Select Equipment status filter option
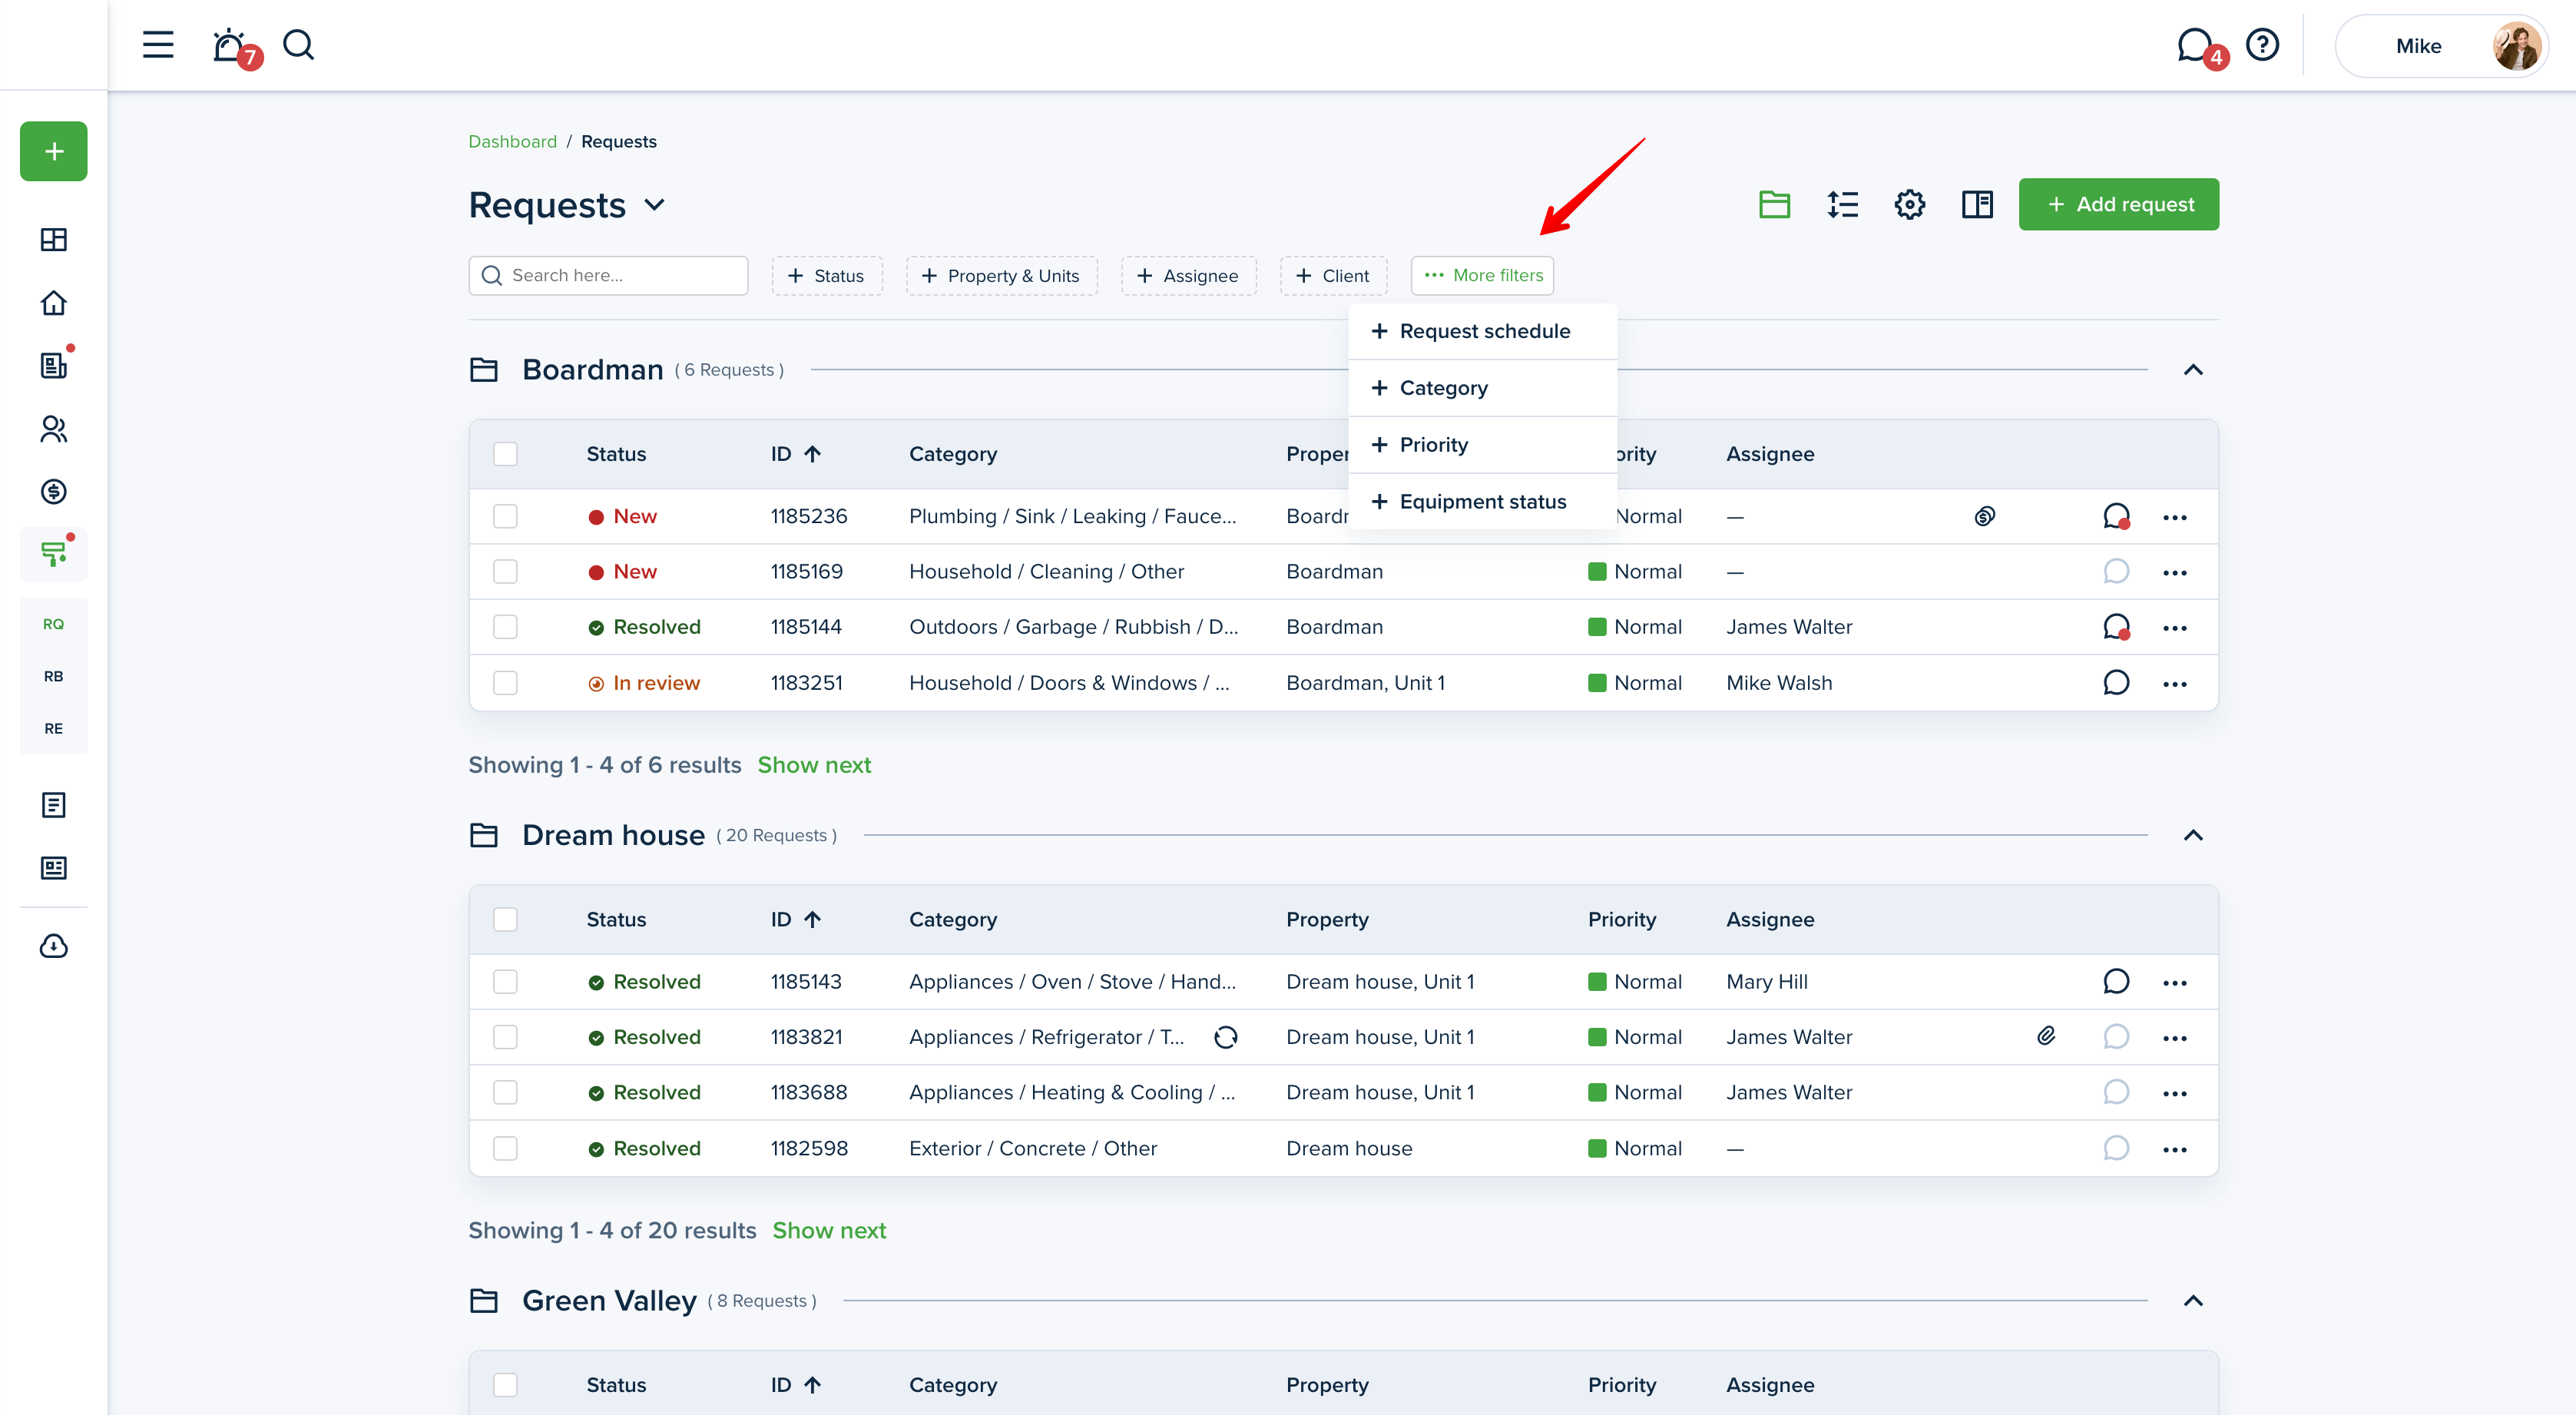This screenshot has height=1415, width=2576. pos(1482,502)
